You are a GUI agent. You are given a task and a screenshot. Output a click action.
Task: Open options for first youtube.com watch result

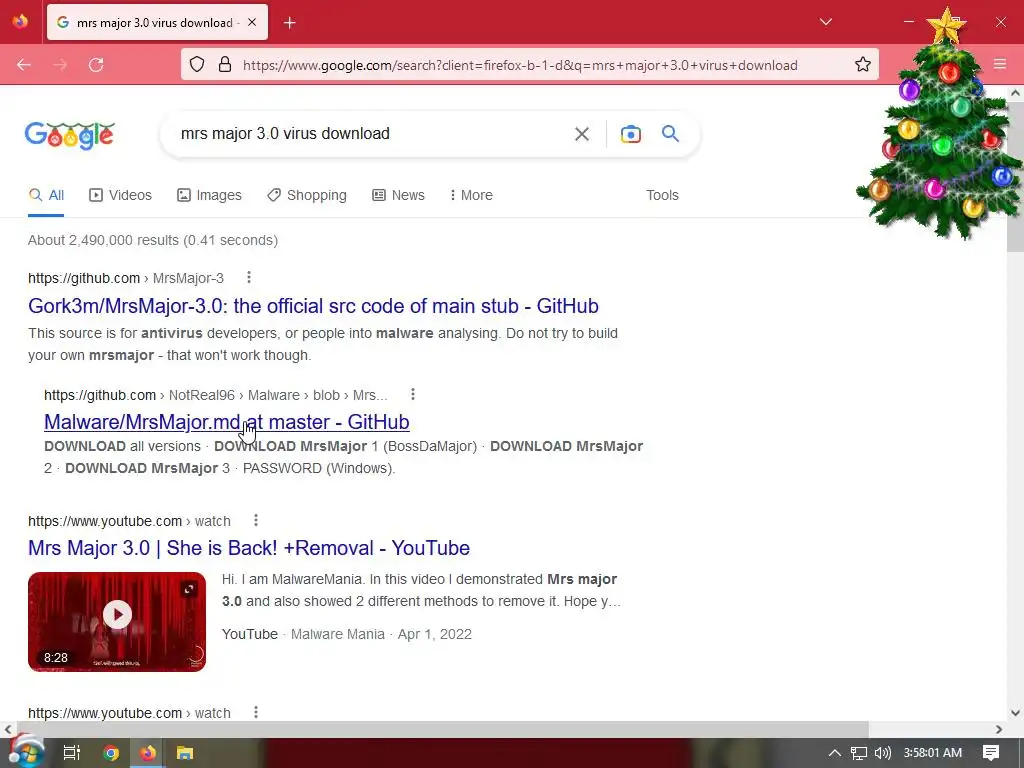256,520
